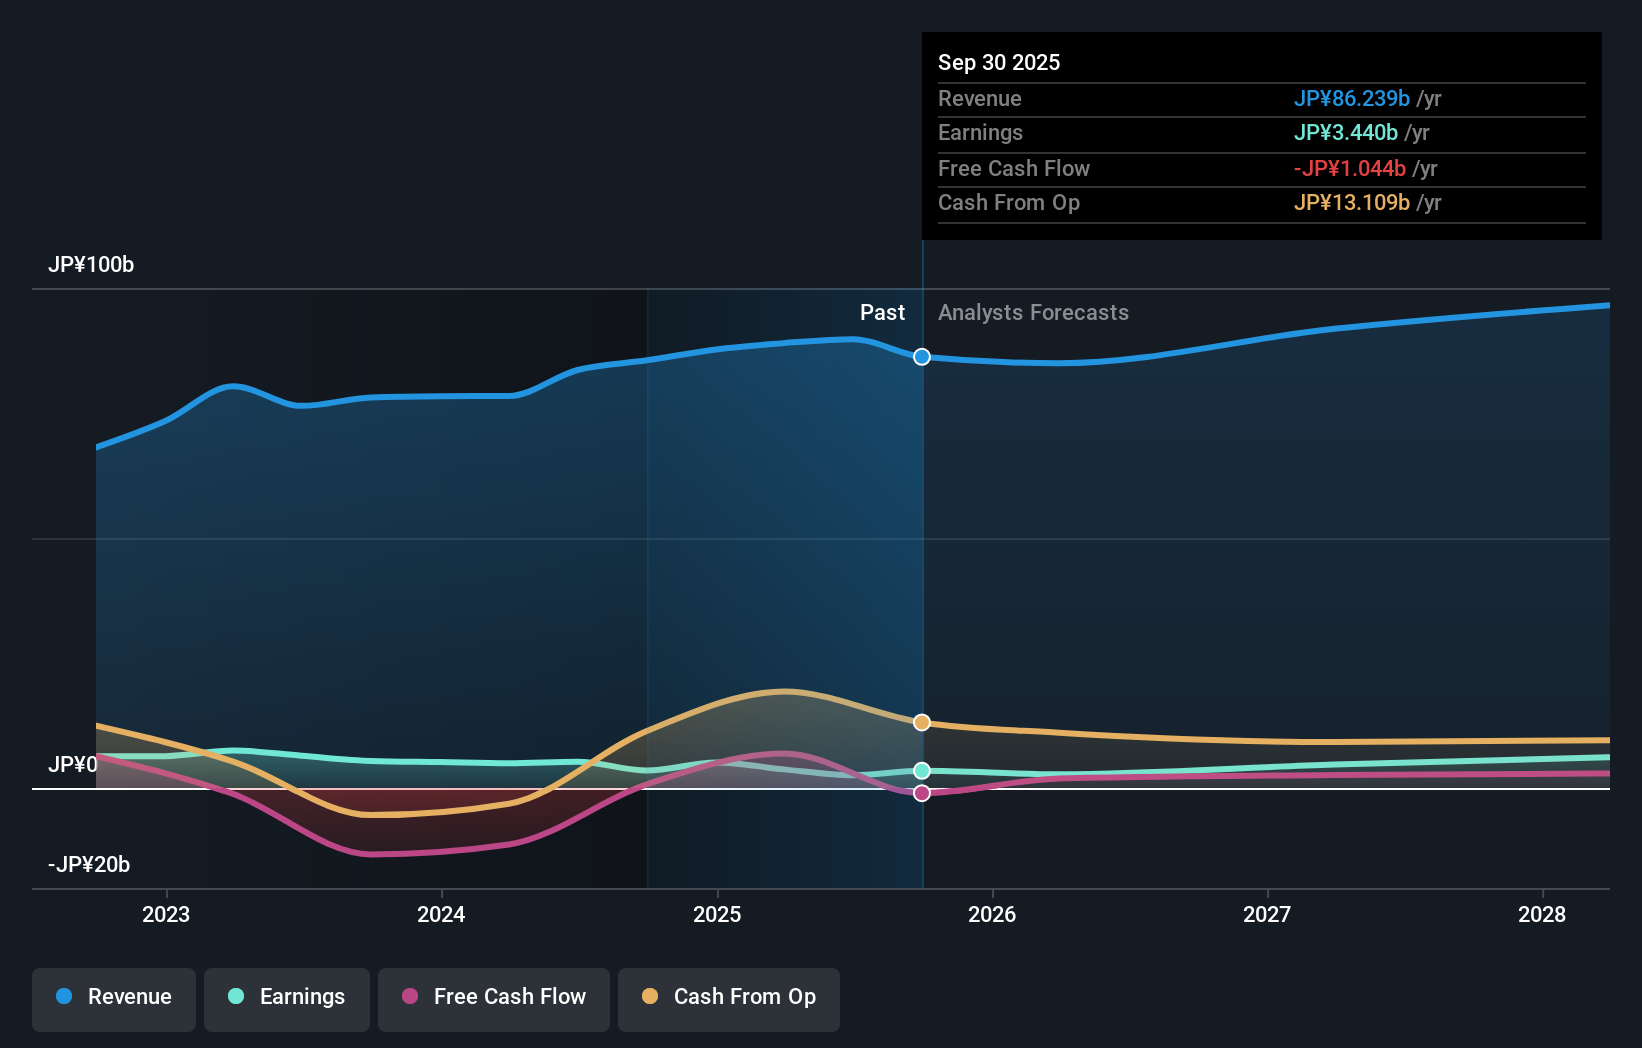
Task: Toggle the Cash From Op series visibility
Action: point(728,997)
